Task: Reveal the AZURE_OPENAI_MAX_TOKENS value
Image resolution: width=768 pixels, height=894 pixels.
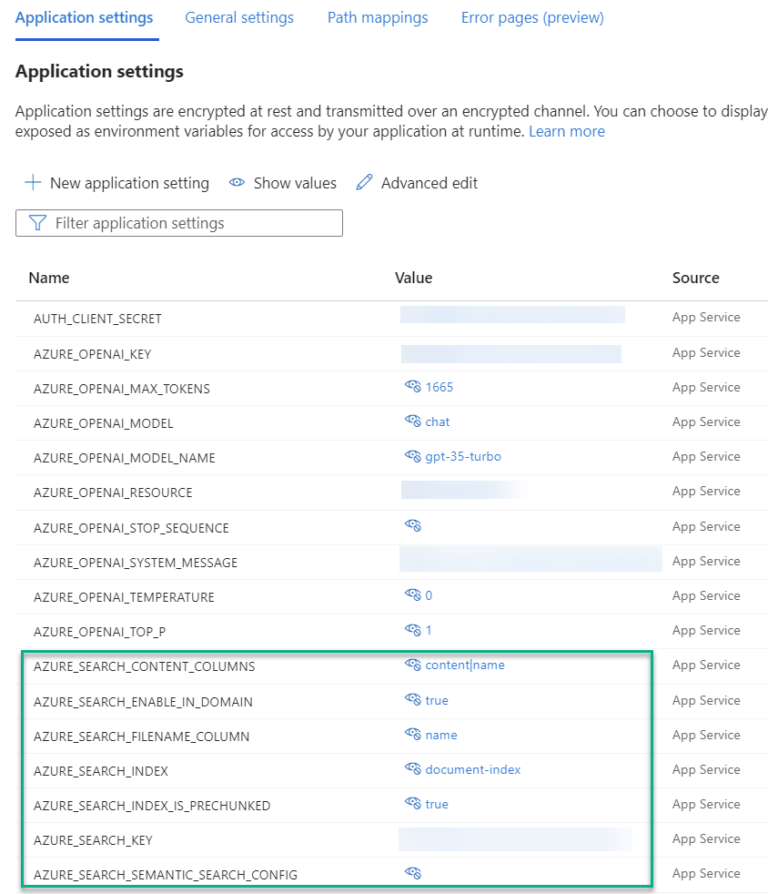Action: (412, 387)
